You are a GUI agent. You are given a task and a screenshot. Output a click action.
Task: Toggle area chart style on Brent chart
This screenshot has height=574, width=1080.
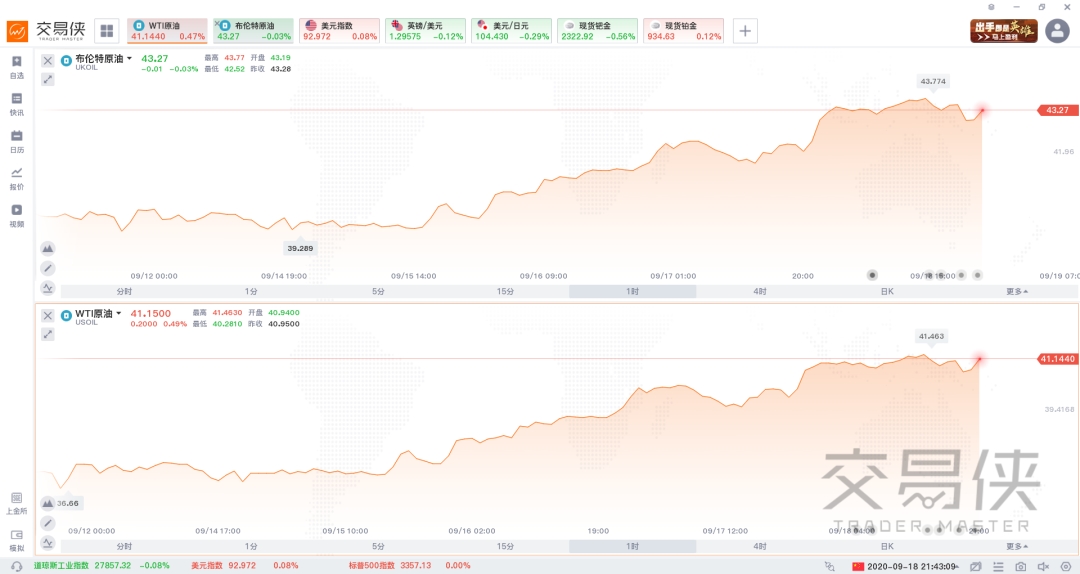tap(48, 248)
